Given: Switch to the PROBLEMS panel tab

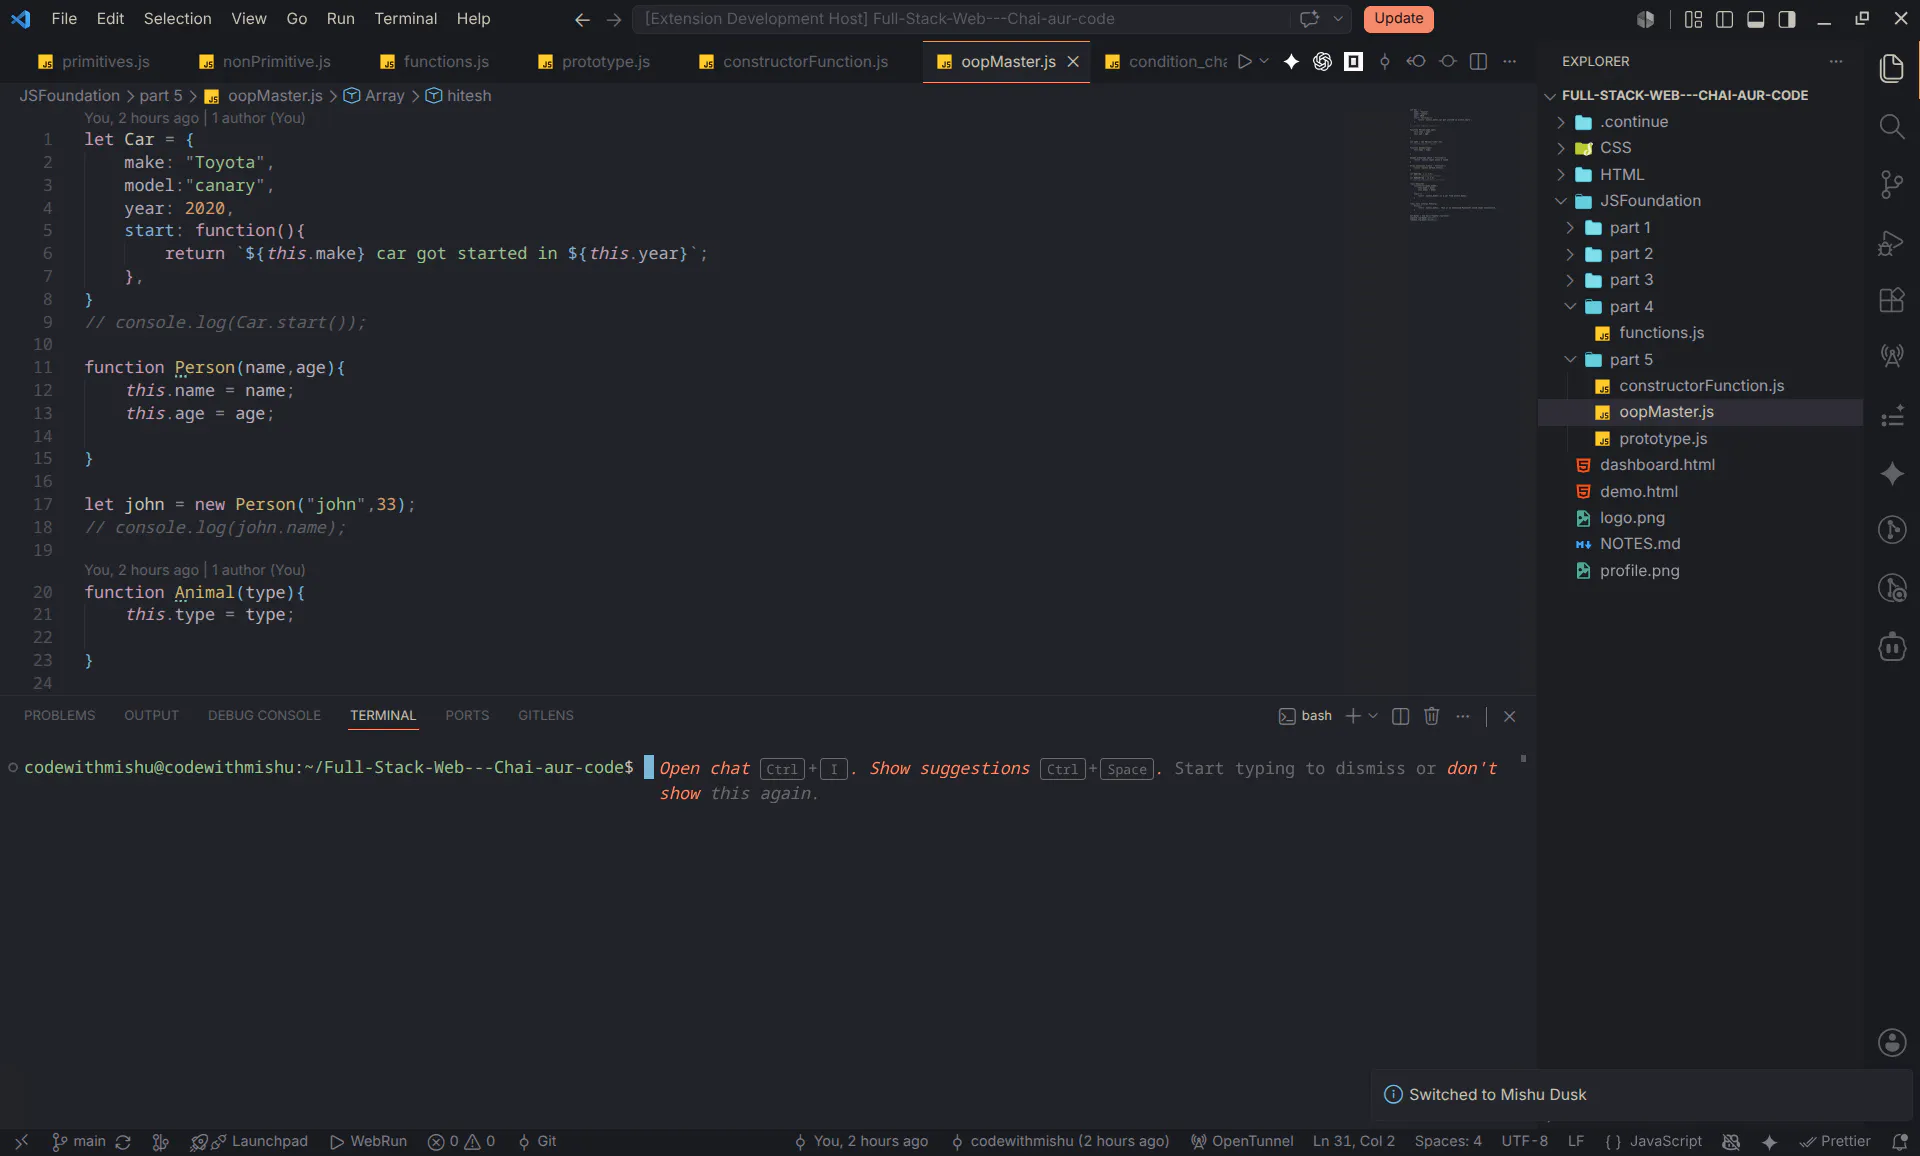Looking at the screenshot, I should pyautogui.click(x=59, y=716).
